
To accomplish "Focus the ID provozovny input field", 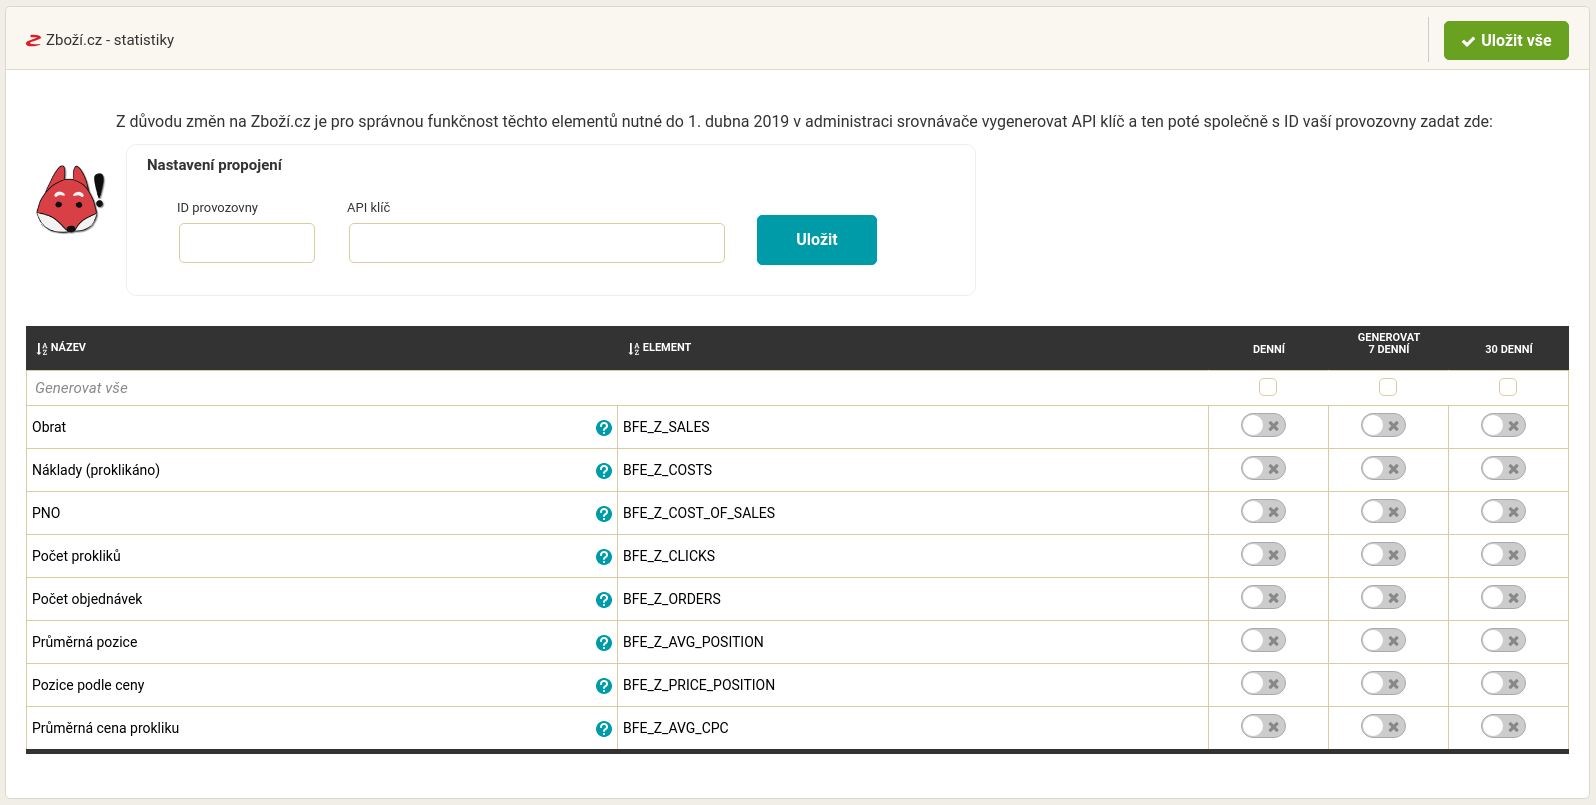I will pos(247,243).
